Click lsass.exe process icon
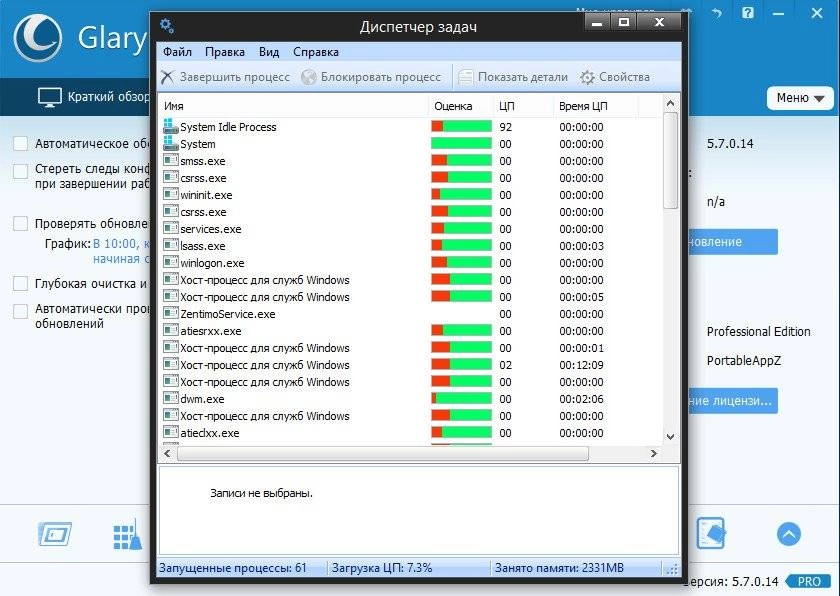The width and height of the screenshot is (840, 596). [170, 245]
